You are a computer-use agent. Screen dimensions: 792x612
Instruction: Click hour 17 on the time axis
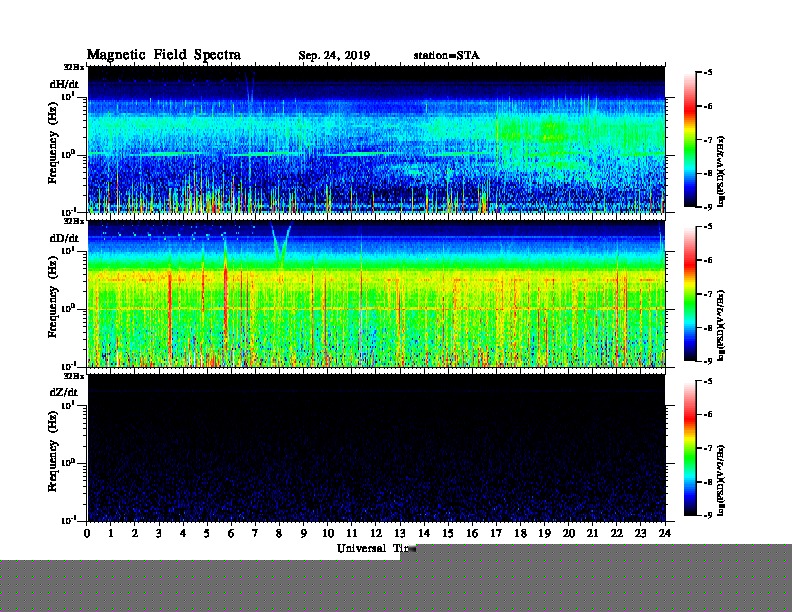(496, 533)
